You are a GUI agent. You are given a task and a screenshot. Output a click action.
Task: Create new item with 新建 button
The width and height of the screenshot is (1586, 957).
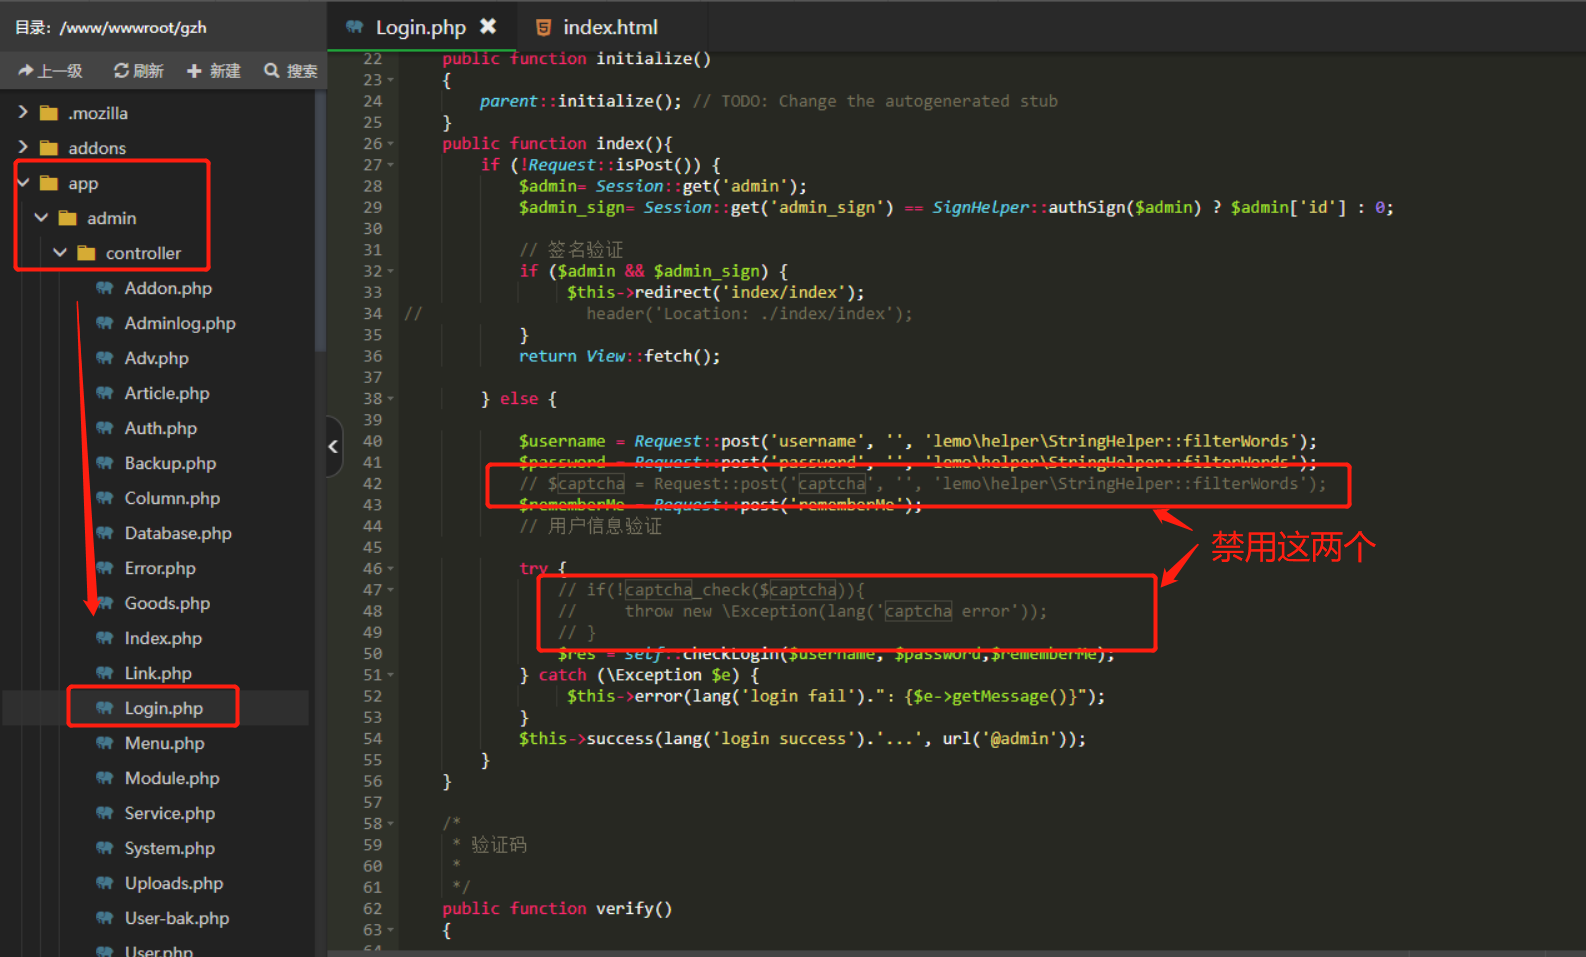tap(214, 70)
